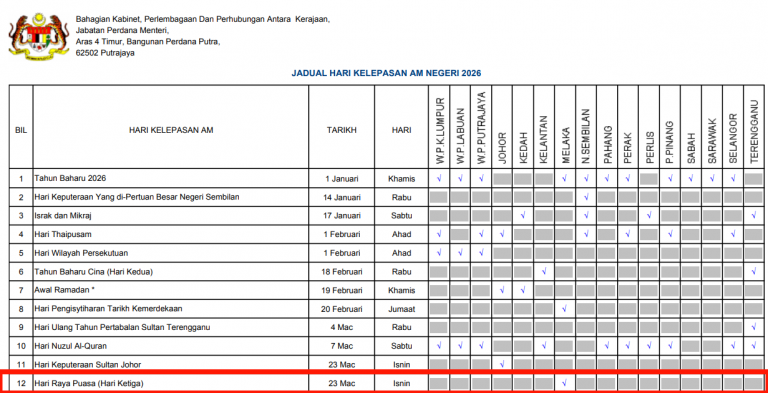Viewport: 768px width, 393px height.
Task: Click the Perlis tick in Israk dan Mikraj row
Action: click(649, 216)
